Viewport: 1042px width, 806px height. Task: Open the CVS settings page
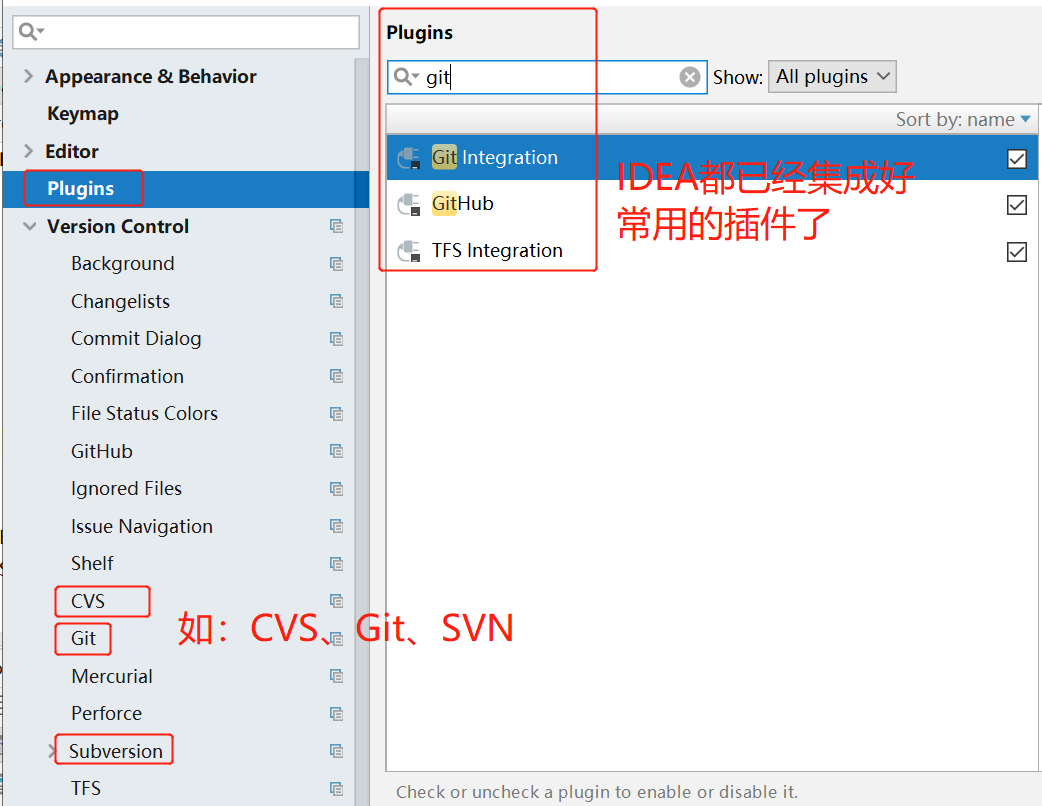coord(88,601)
